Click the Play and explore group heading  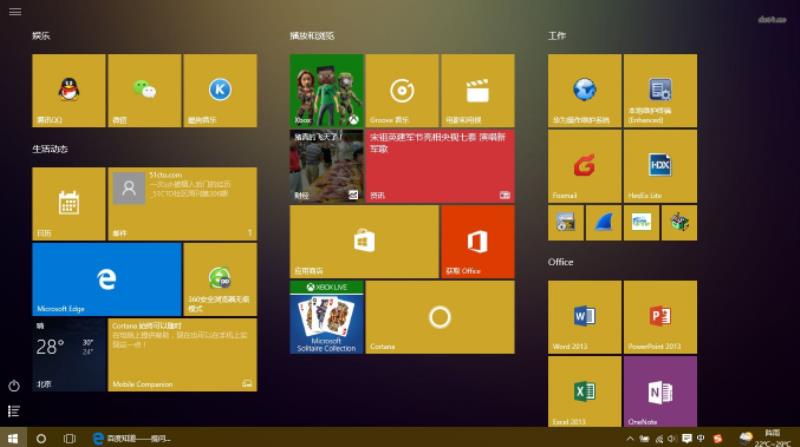312,36
